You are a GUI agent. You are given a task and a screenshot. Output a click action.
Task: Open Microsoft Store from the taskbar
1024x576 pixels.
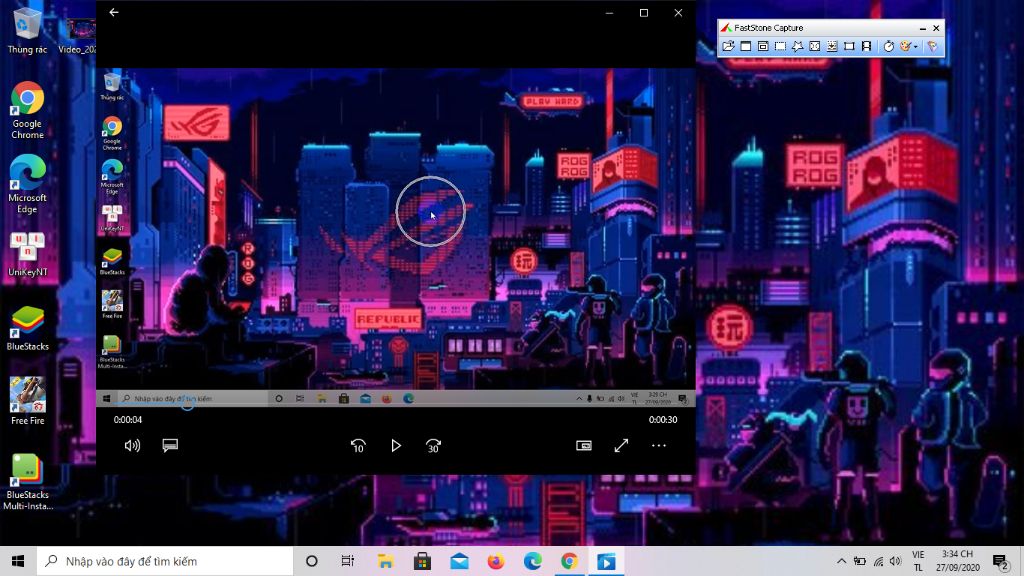click(x=423, y=561)
